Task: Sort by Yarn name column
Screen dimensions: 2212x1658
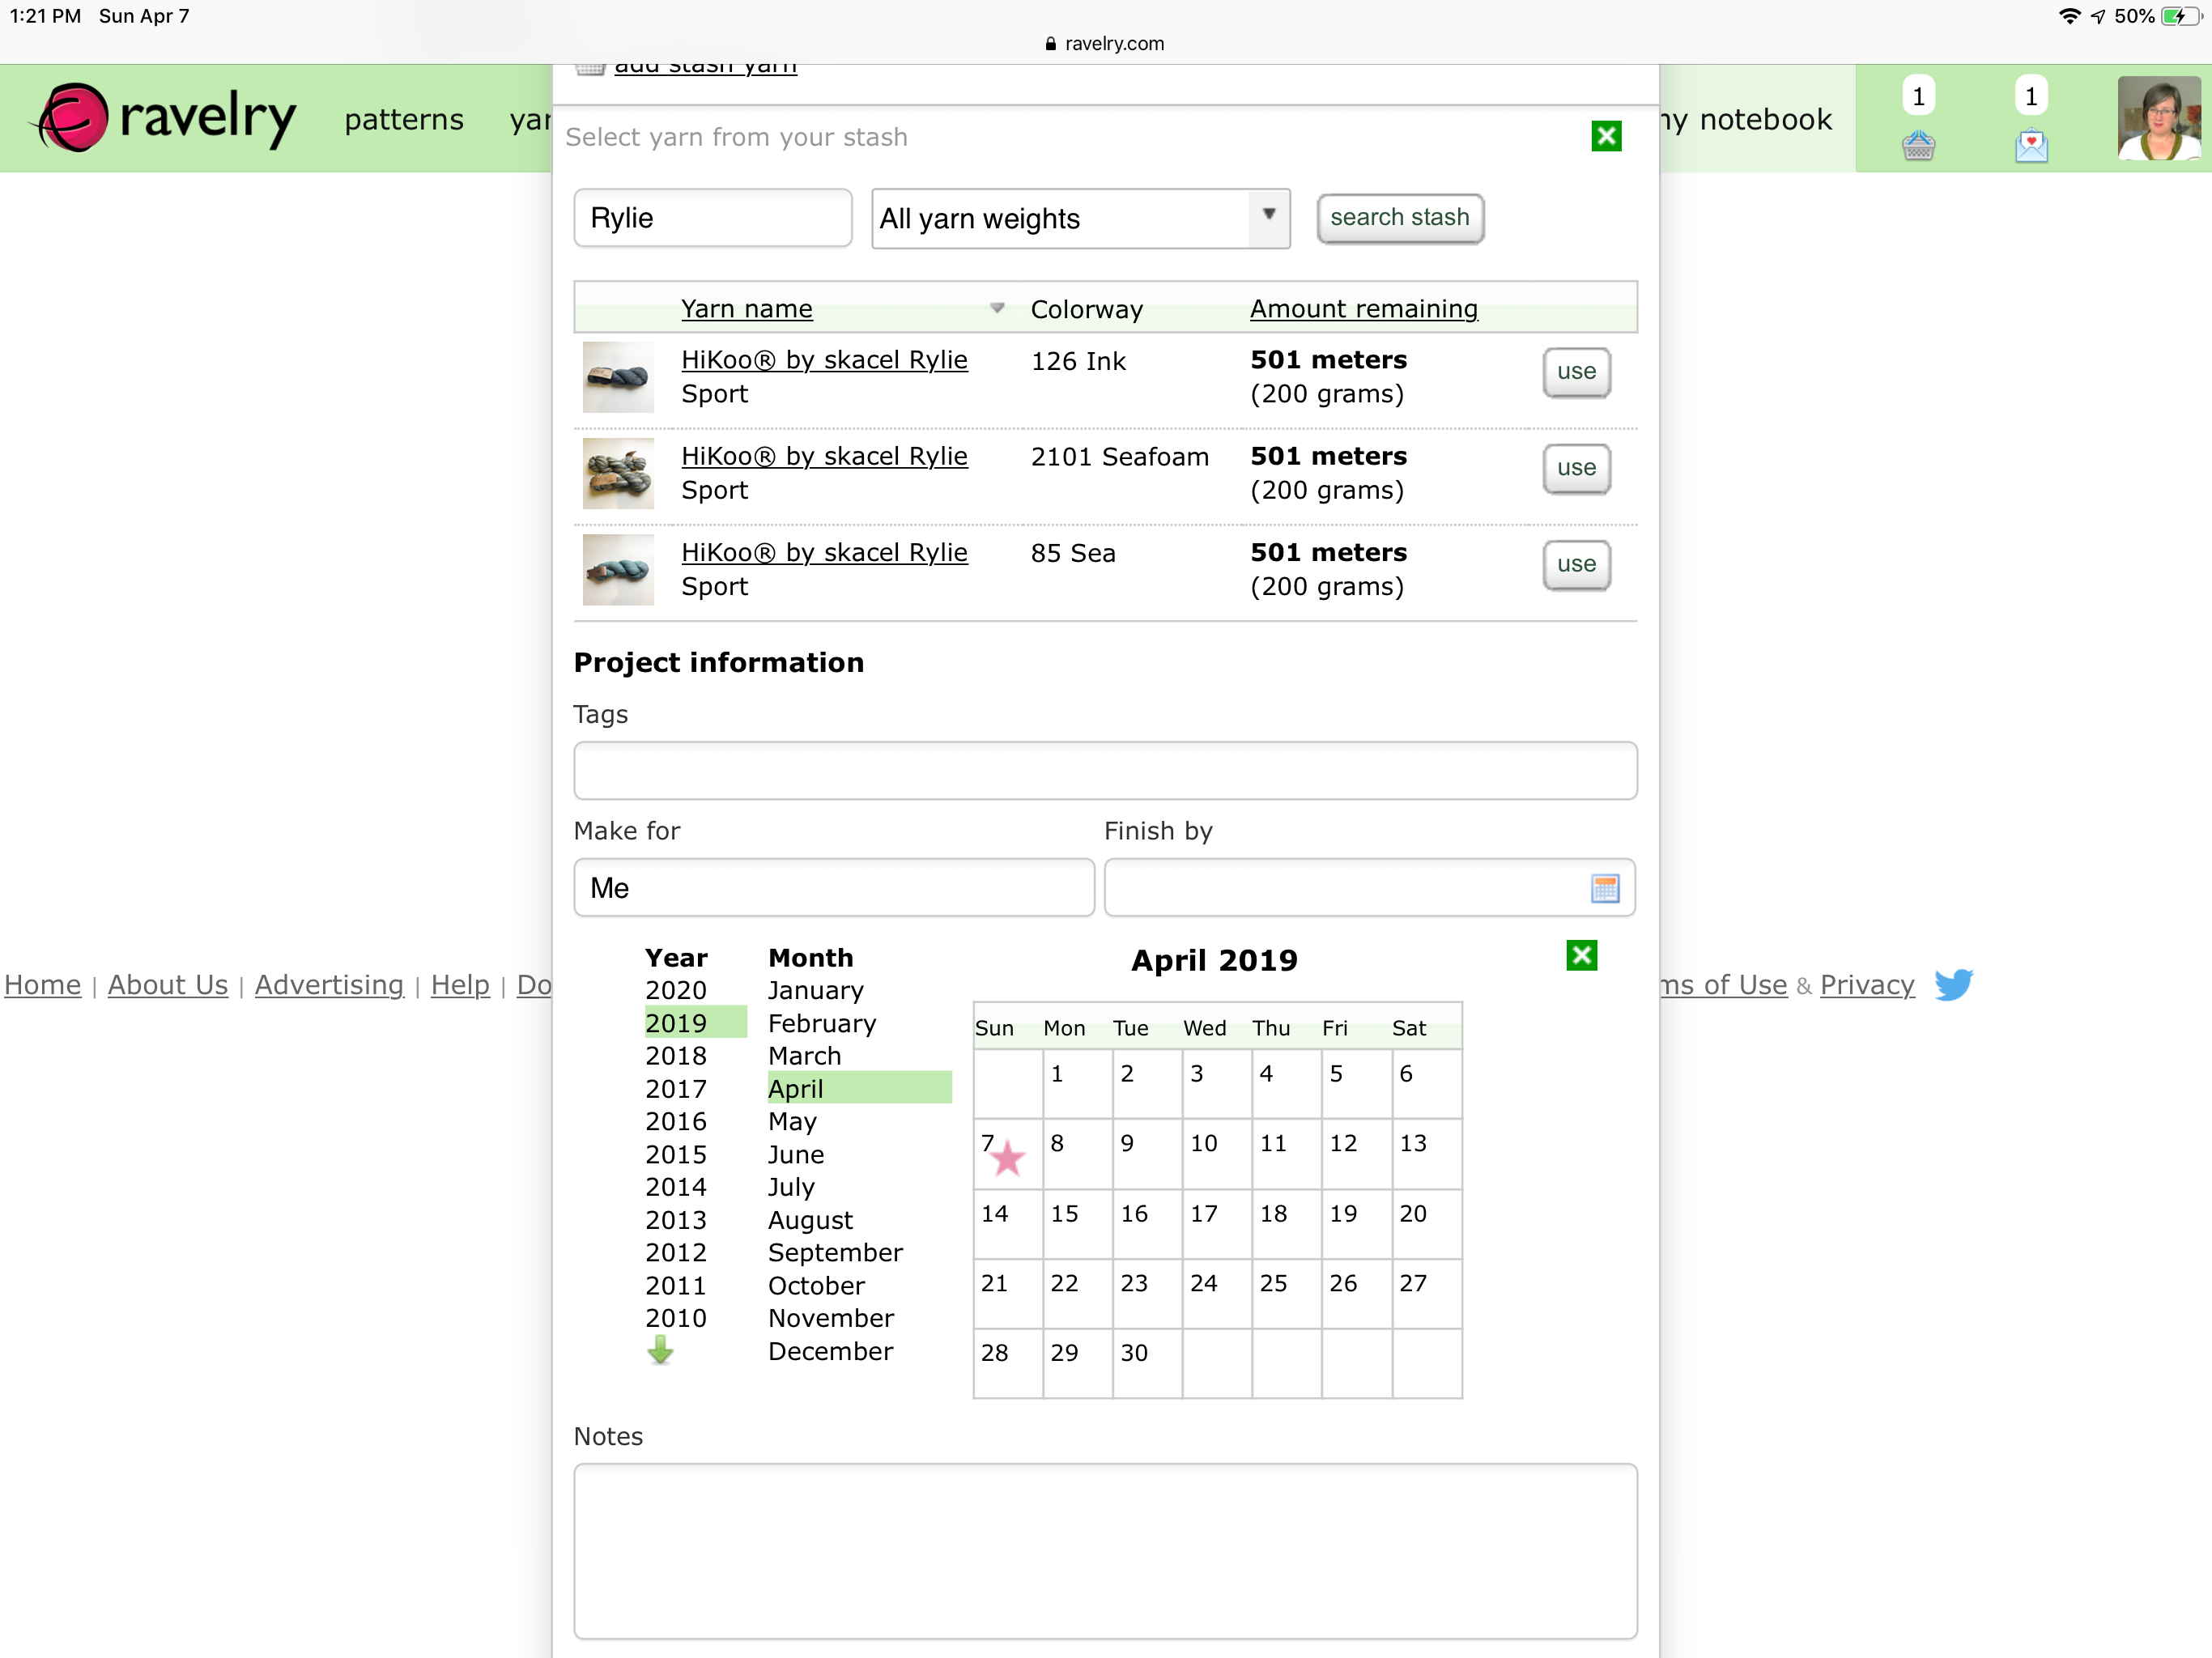Action: click(x=746, y=309)
